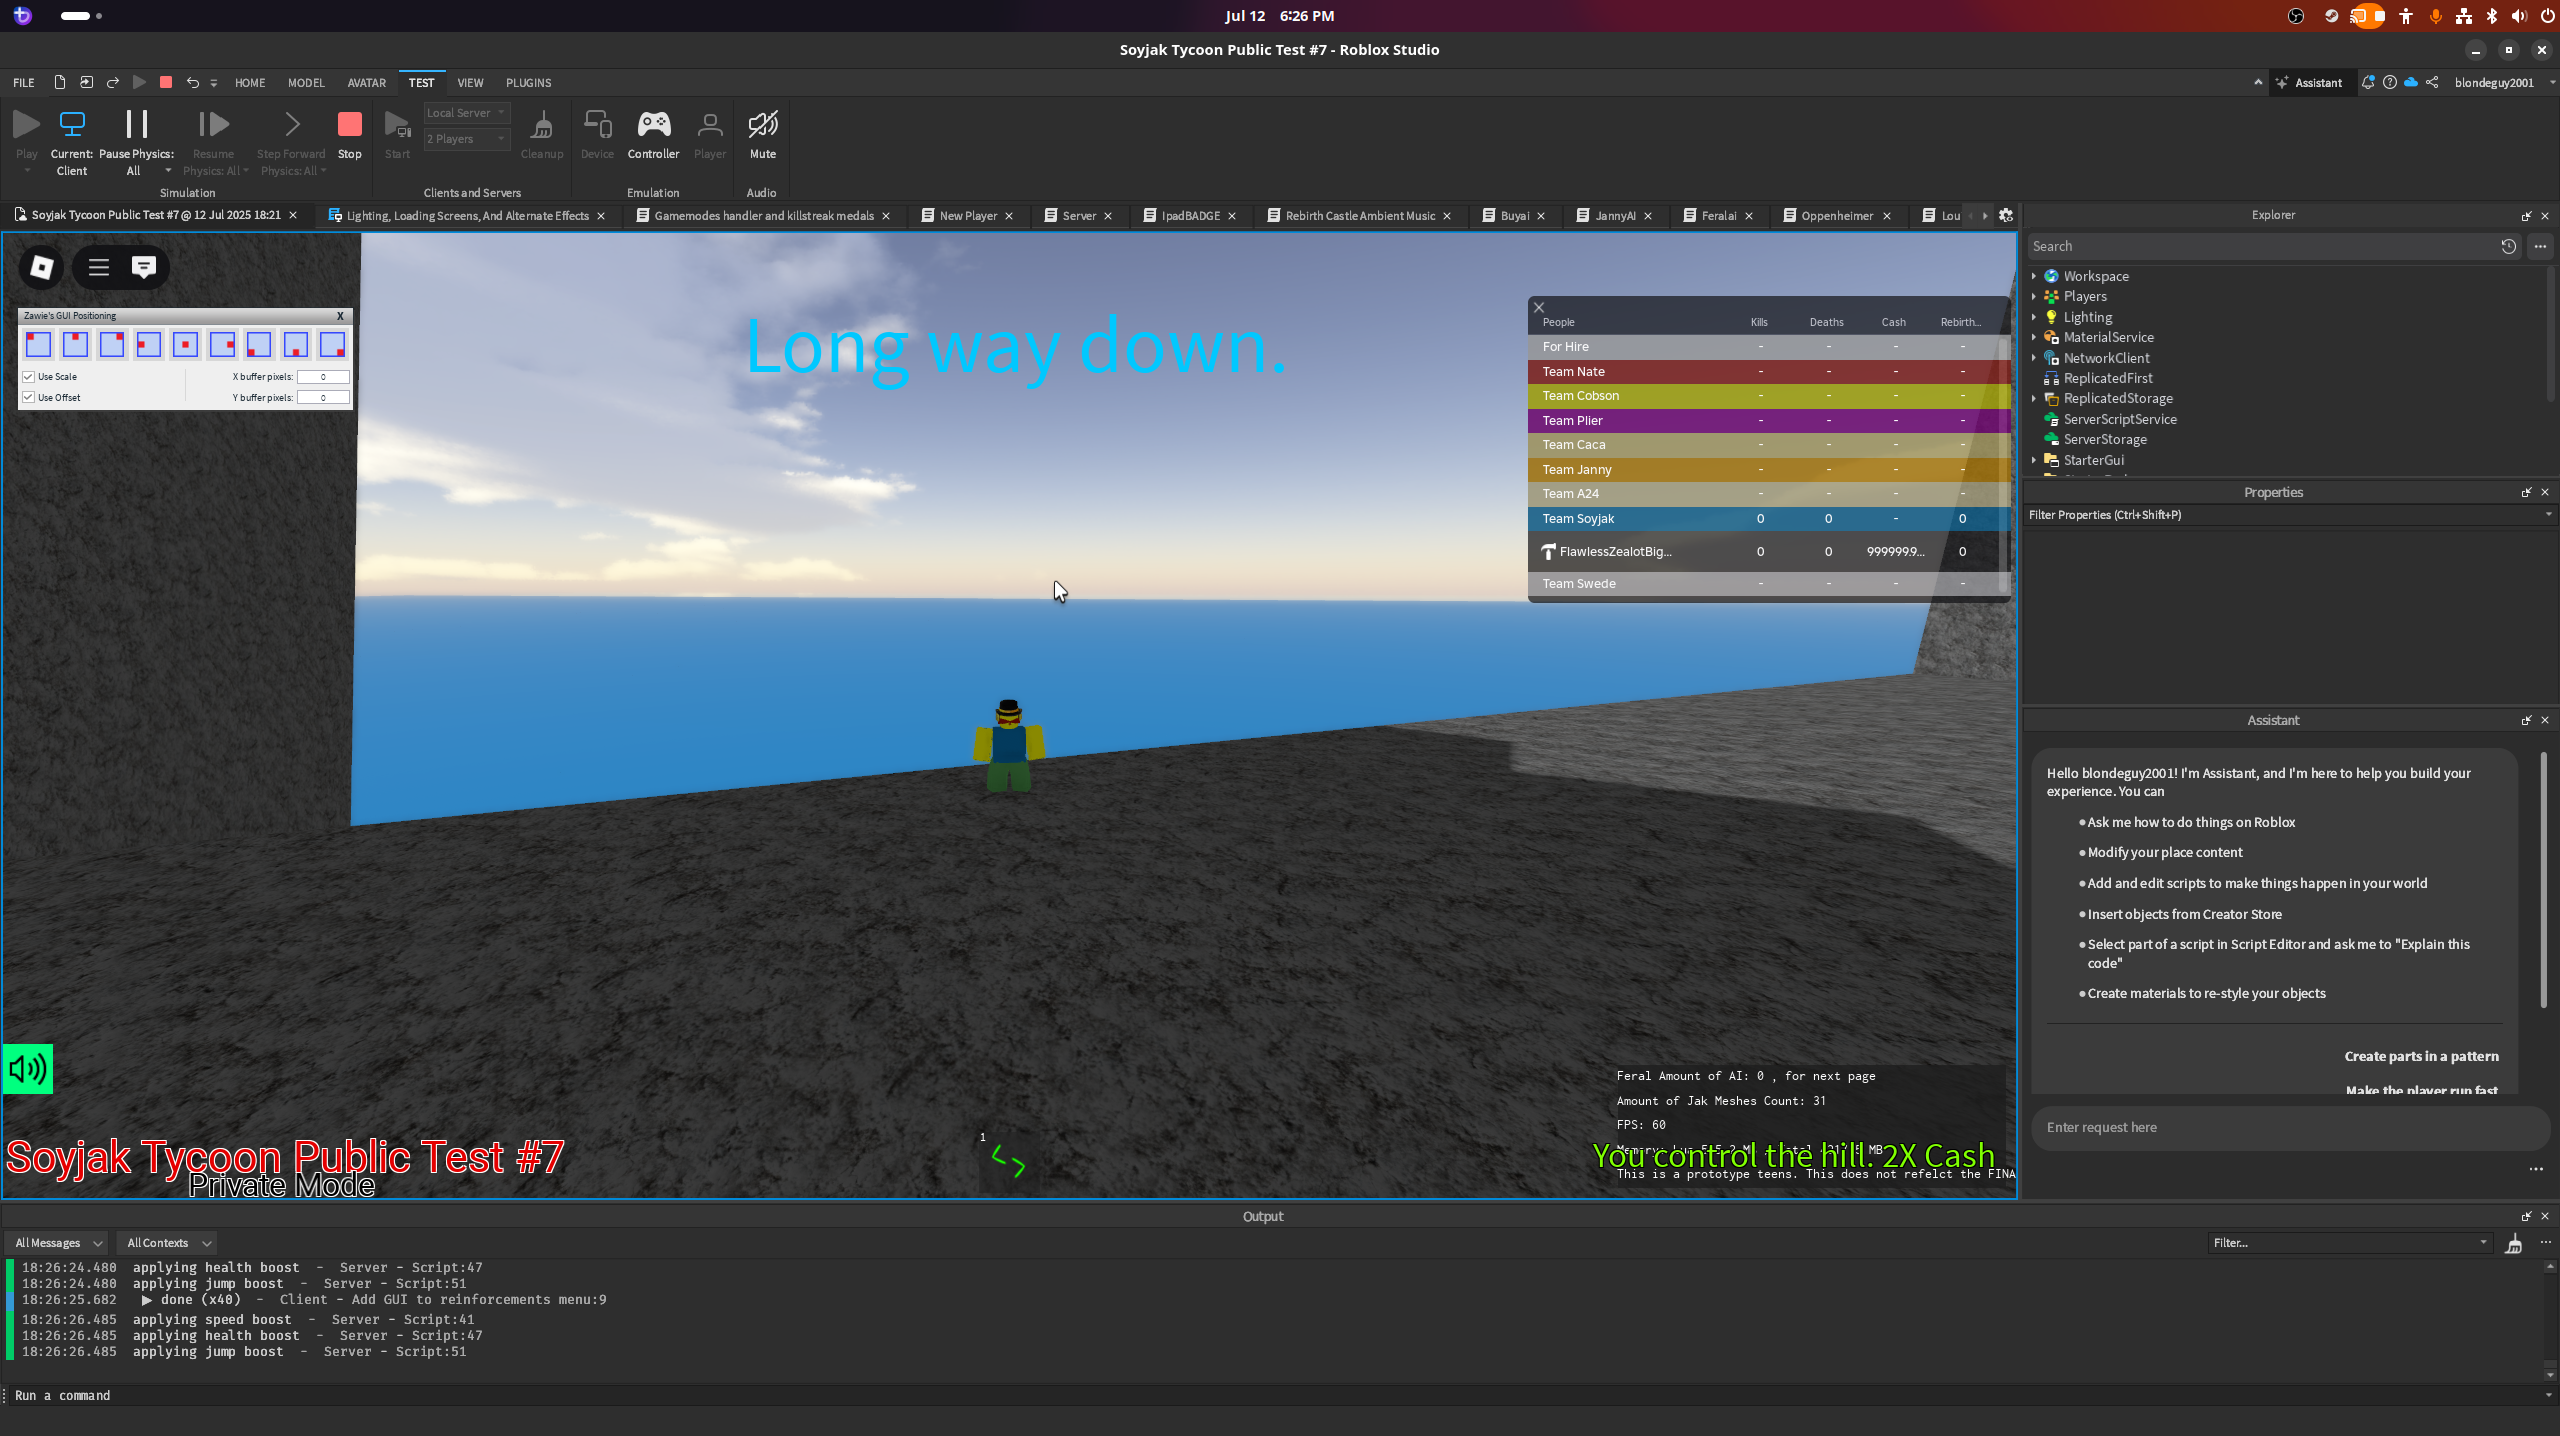
Task: Click the Assistant panel vertical scrollbar
Action: click(x=2543, y=880)
